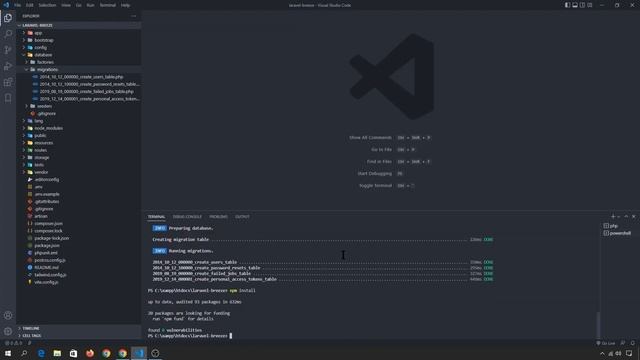640x360 pixels.
Task: Open the Accounts icon in activity bar
Action: click(x=8, y=315)
